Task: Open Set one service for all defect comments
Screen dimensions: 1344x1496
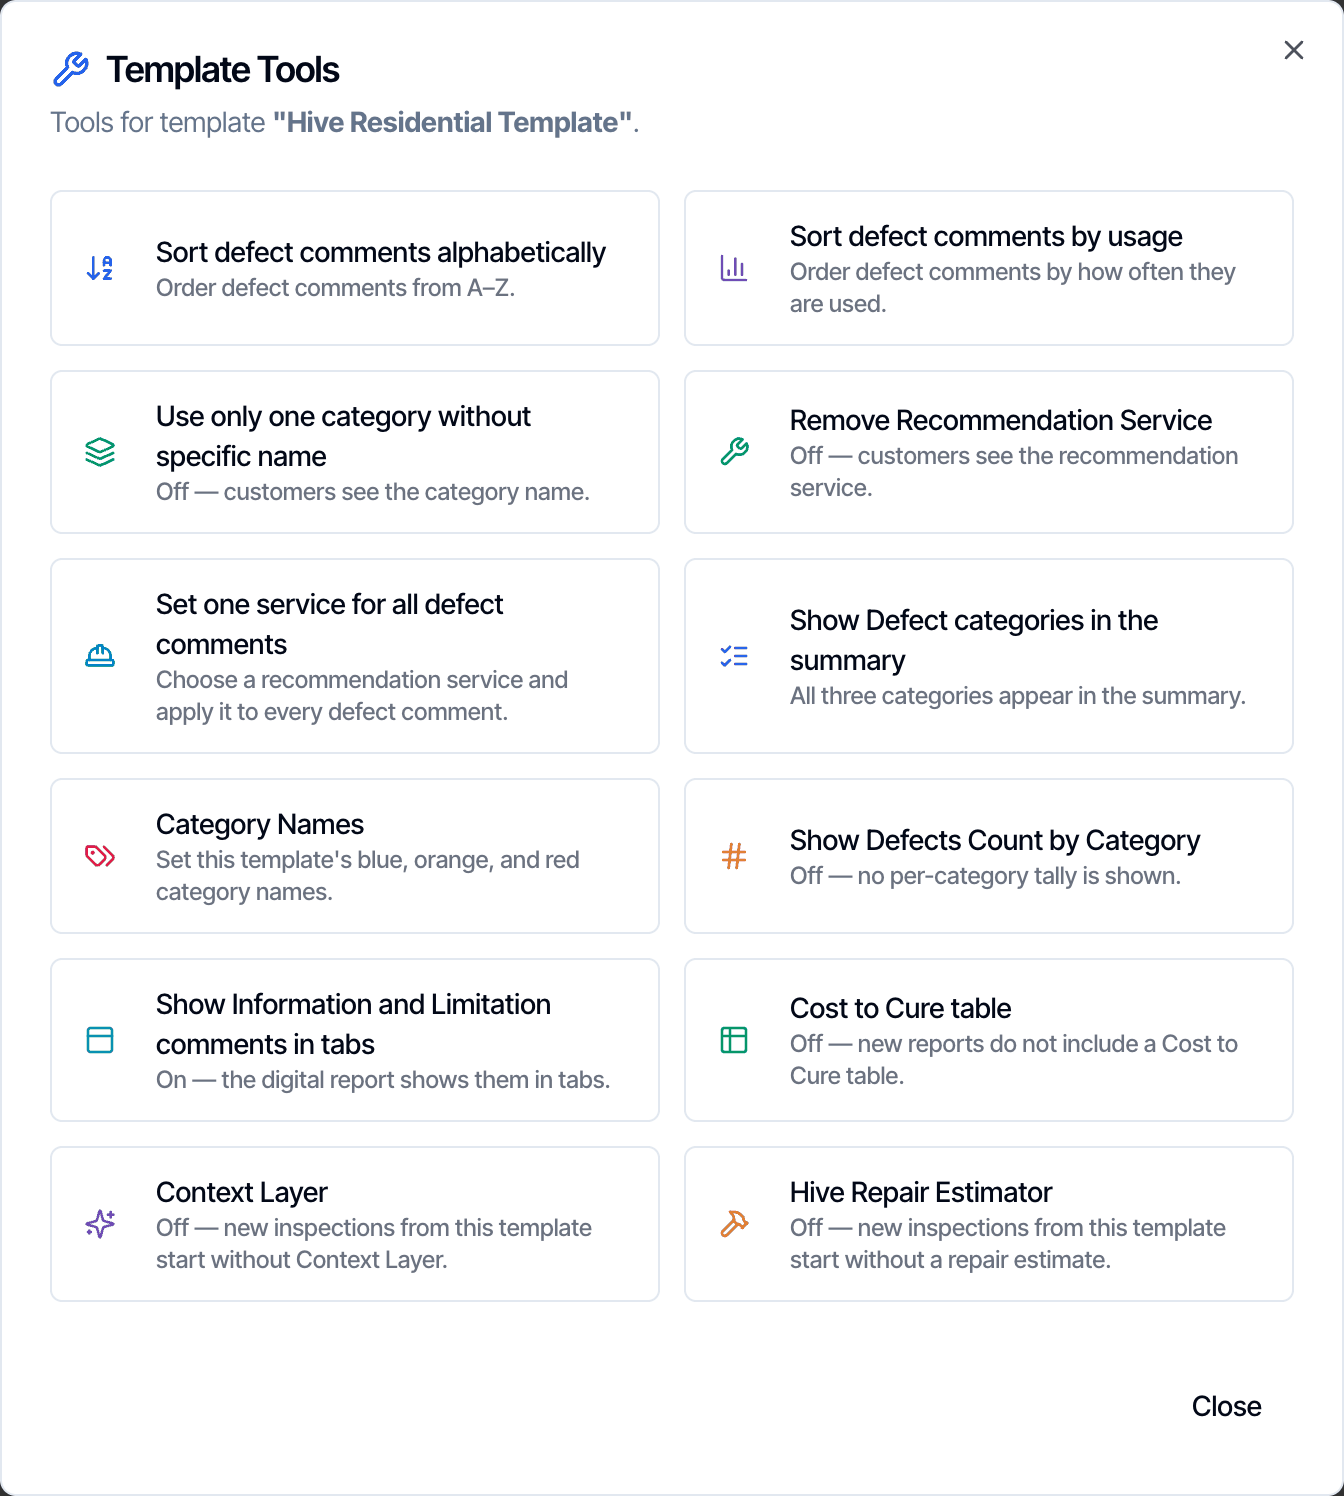Action: (355, 656)
